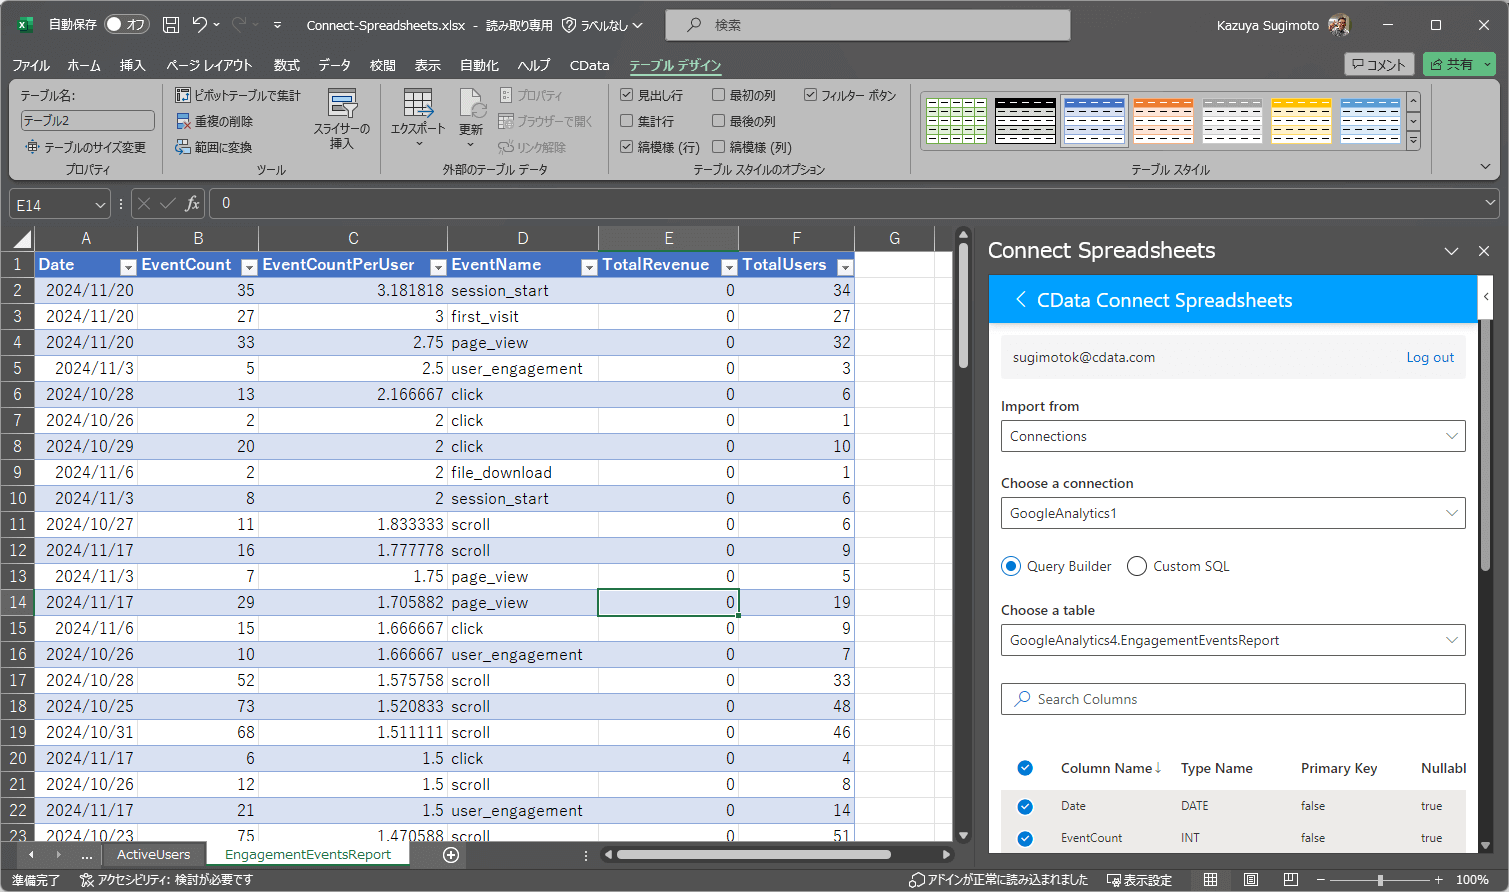
Task: Uncheck the header row checkbox
Action: click(627, 95)
